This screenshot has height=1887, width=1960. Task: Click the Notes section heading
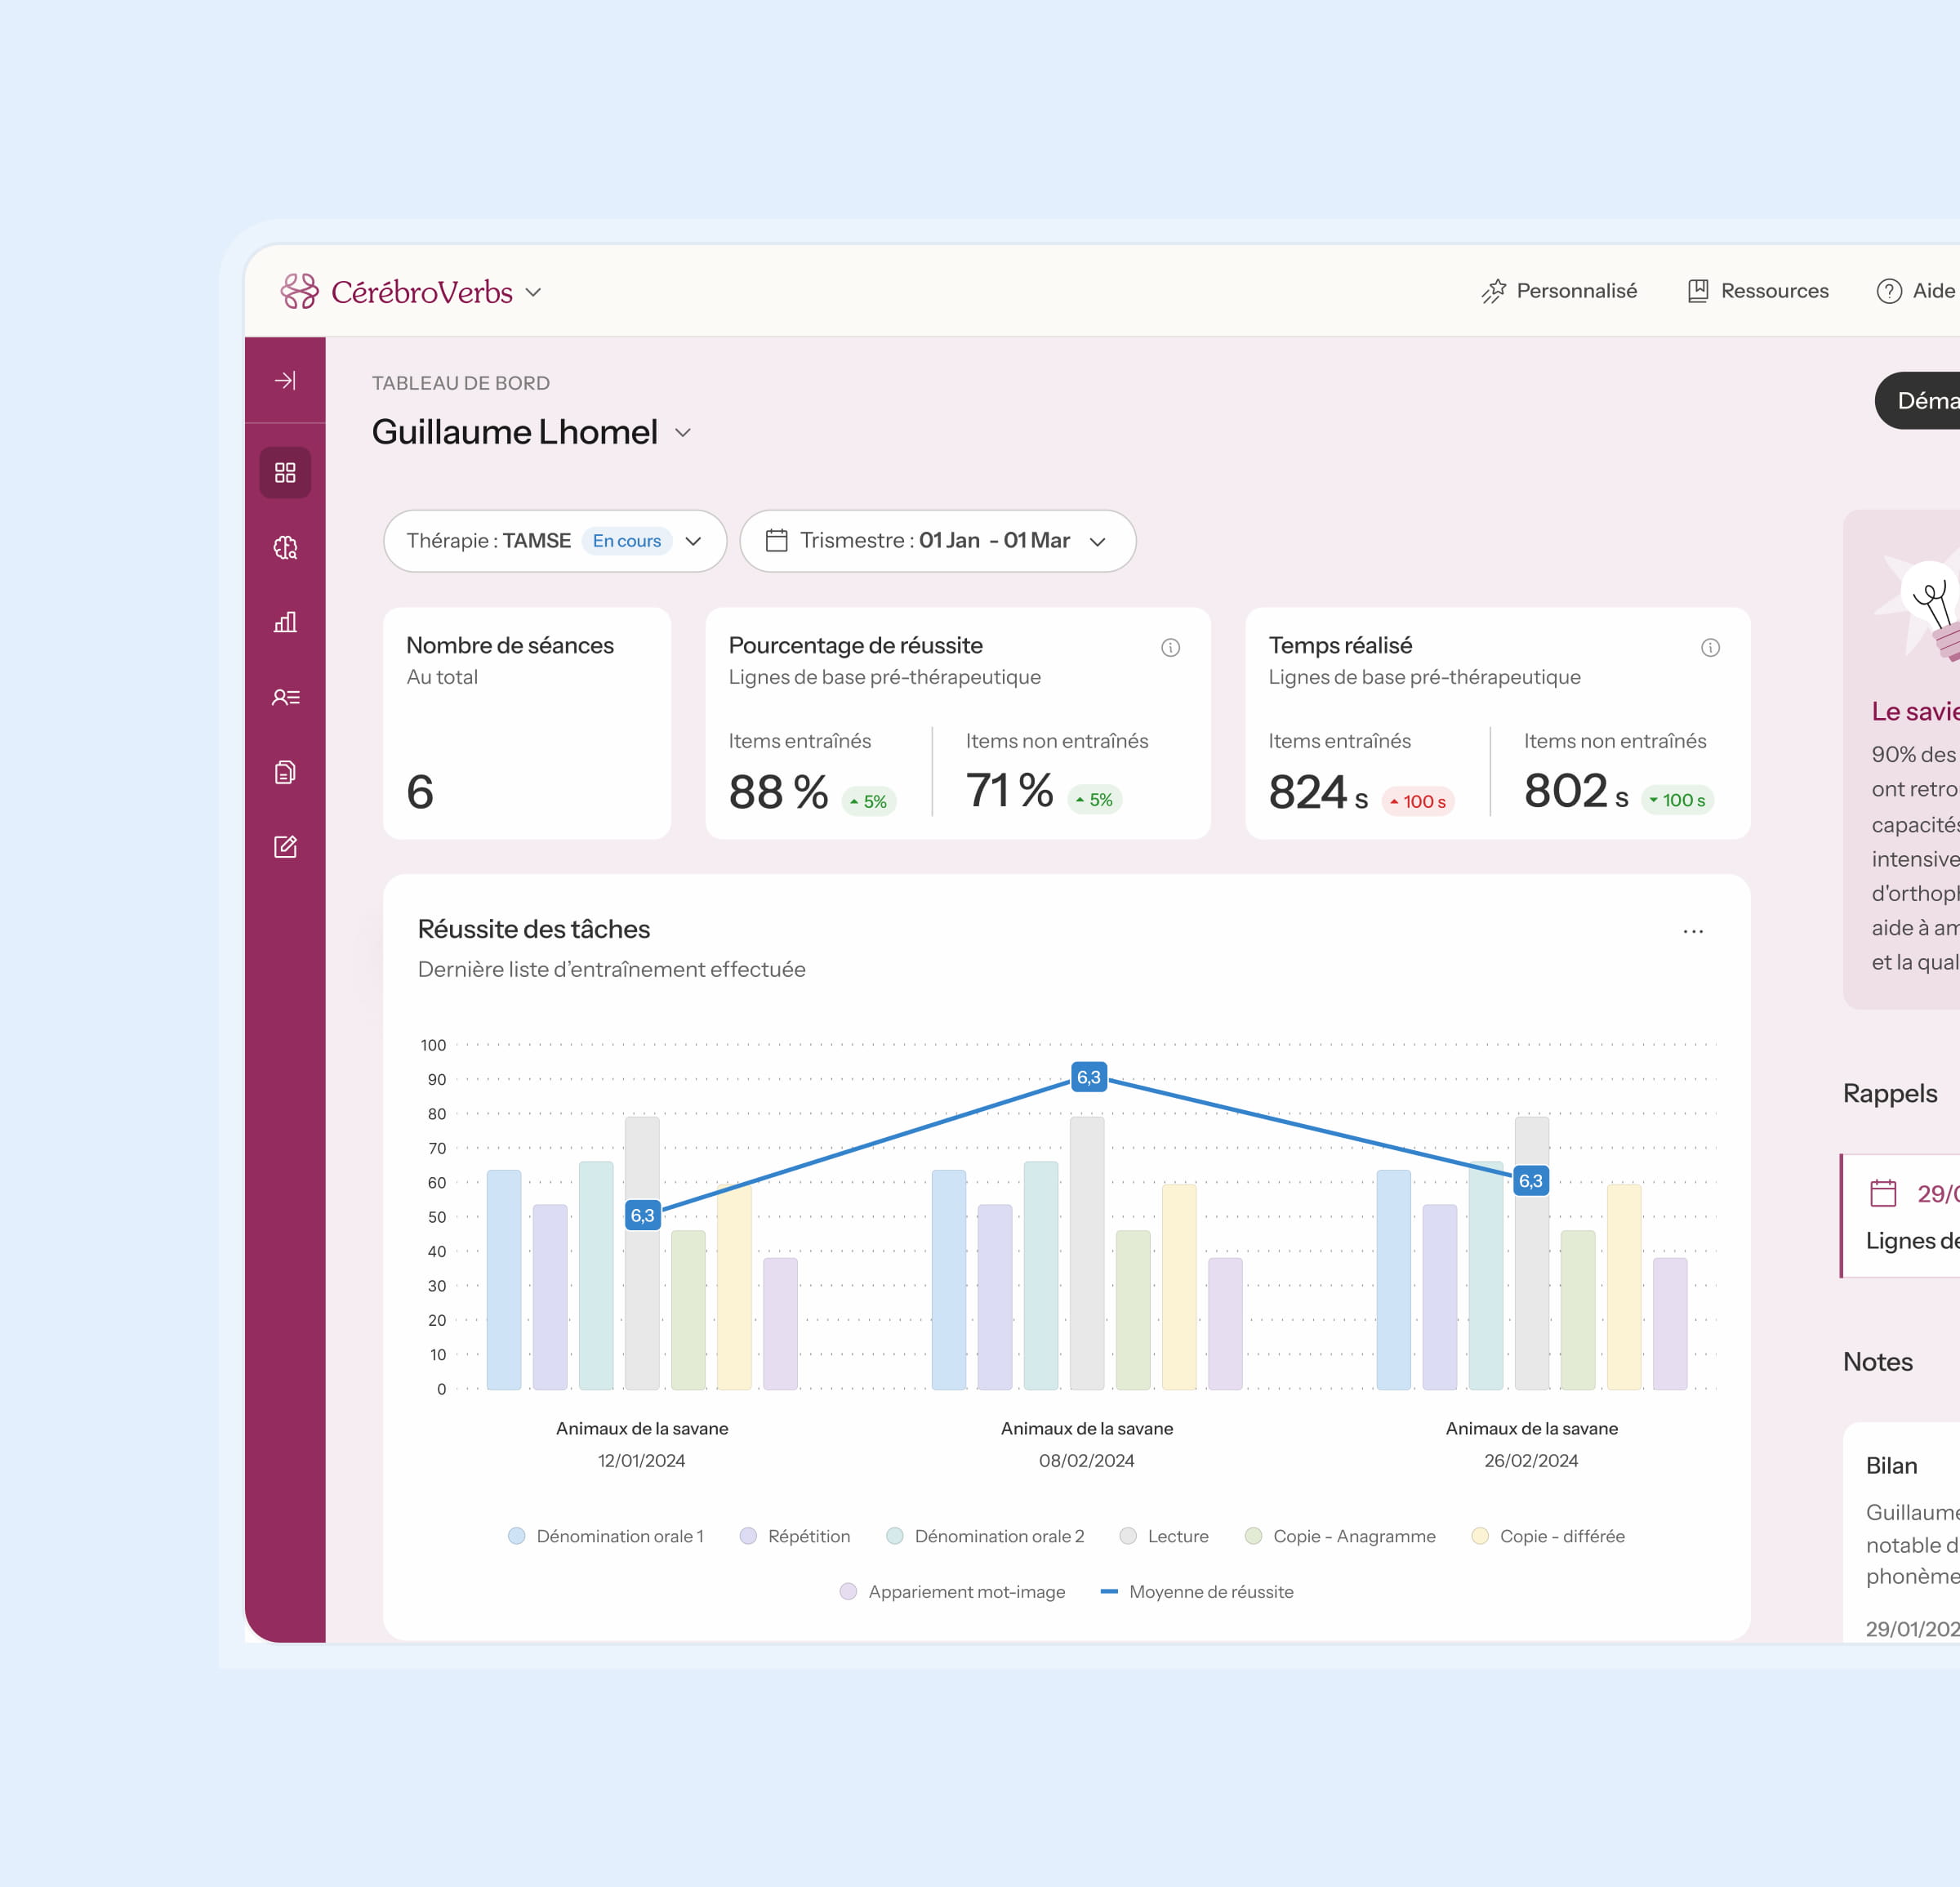[x=1878, y=1361]
